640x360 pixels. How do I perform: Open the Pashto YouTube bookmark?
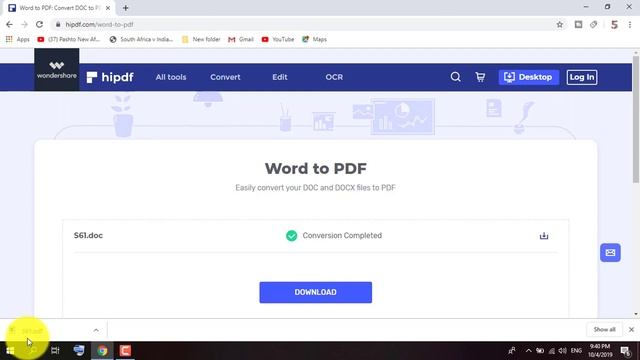coord(69,39)
